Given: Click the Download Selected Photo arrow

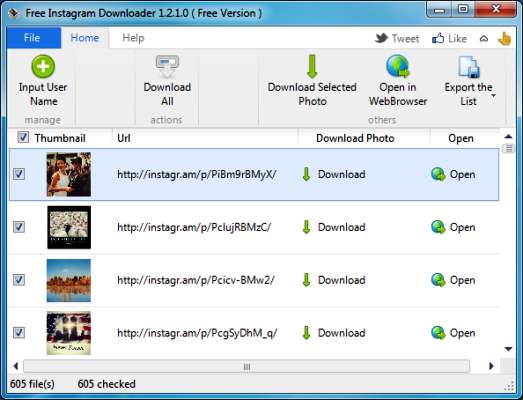Looking at the screenshot, I should [x=312, y=66].
